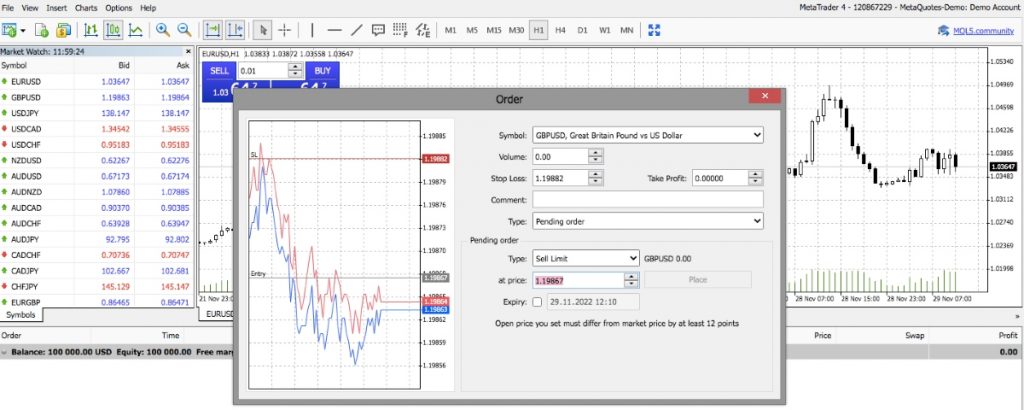Click the zoom in magnifier icon
The image size is (1024, 410).
coord(163,30)
